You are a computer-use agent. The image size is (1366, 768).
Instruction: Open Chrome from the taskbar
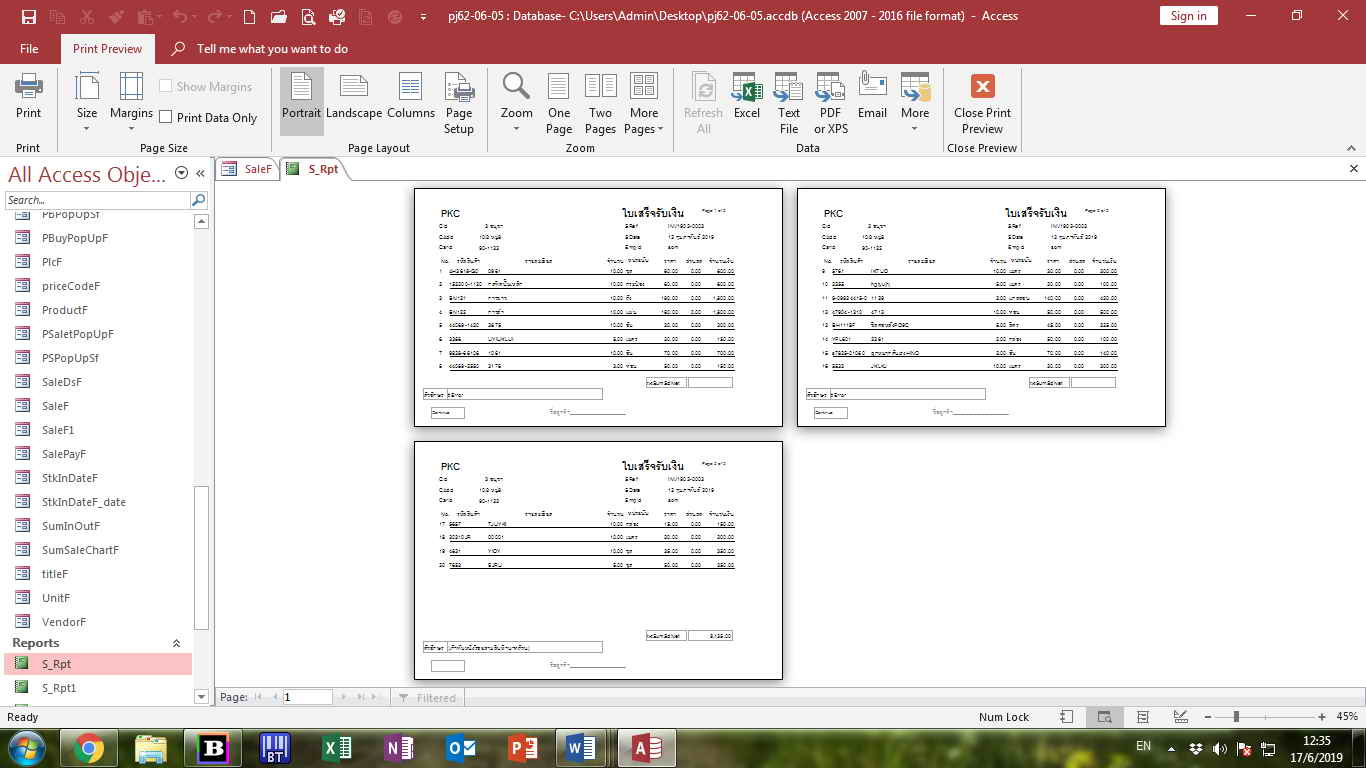tap(88, 748)
